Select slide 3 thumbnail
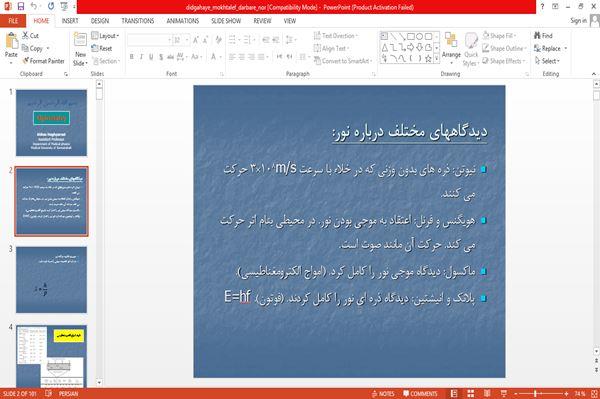600x399 pixels. [51, 280]
